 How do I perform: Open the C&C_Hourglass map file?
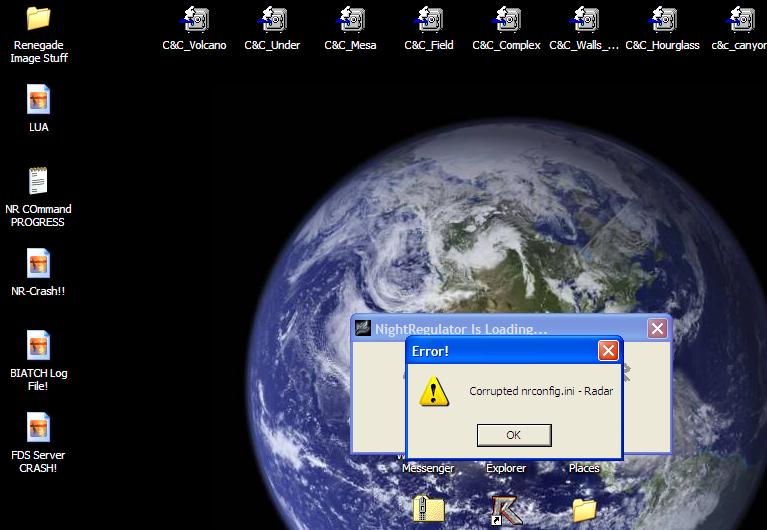(x=662, y=20)
